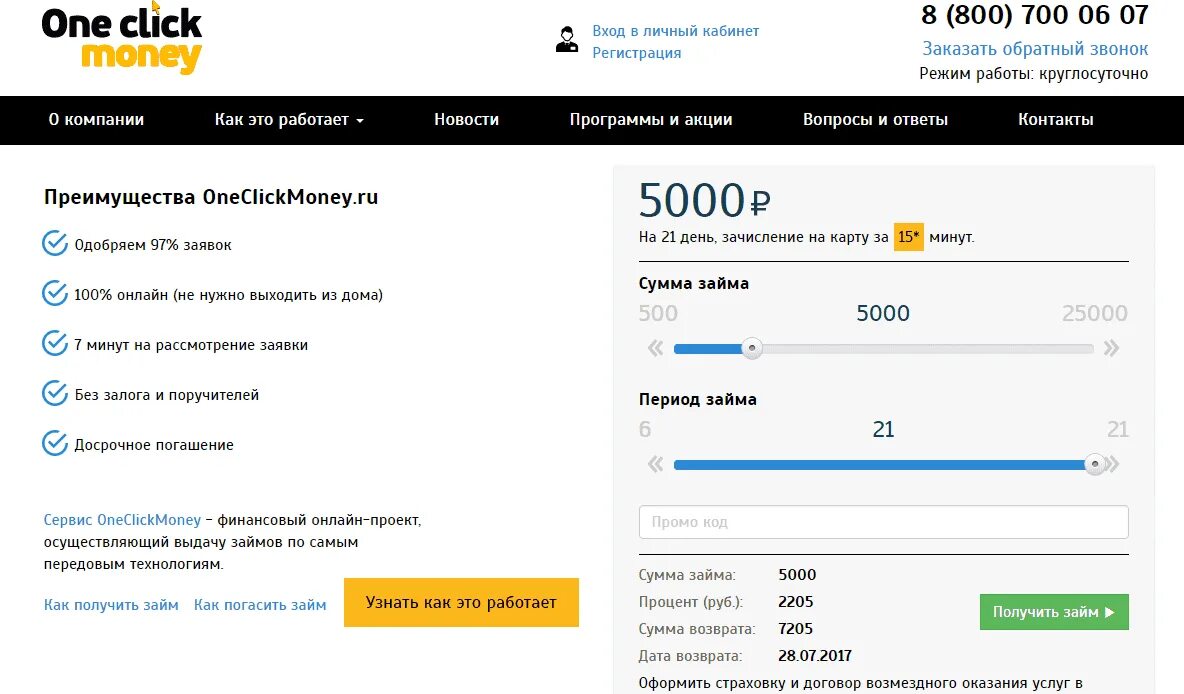Click Вход в личный кабинет link
The width and height of the screenshot is (1184, 694).
pos(676,31)
